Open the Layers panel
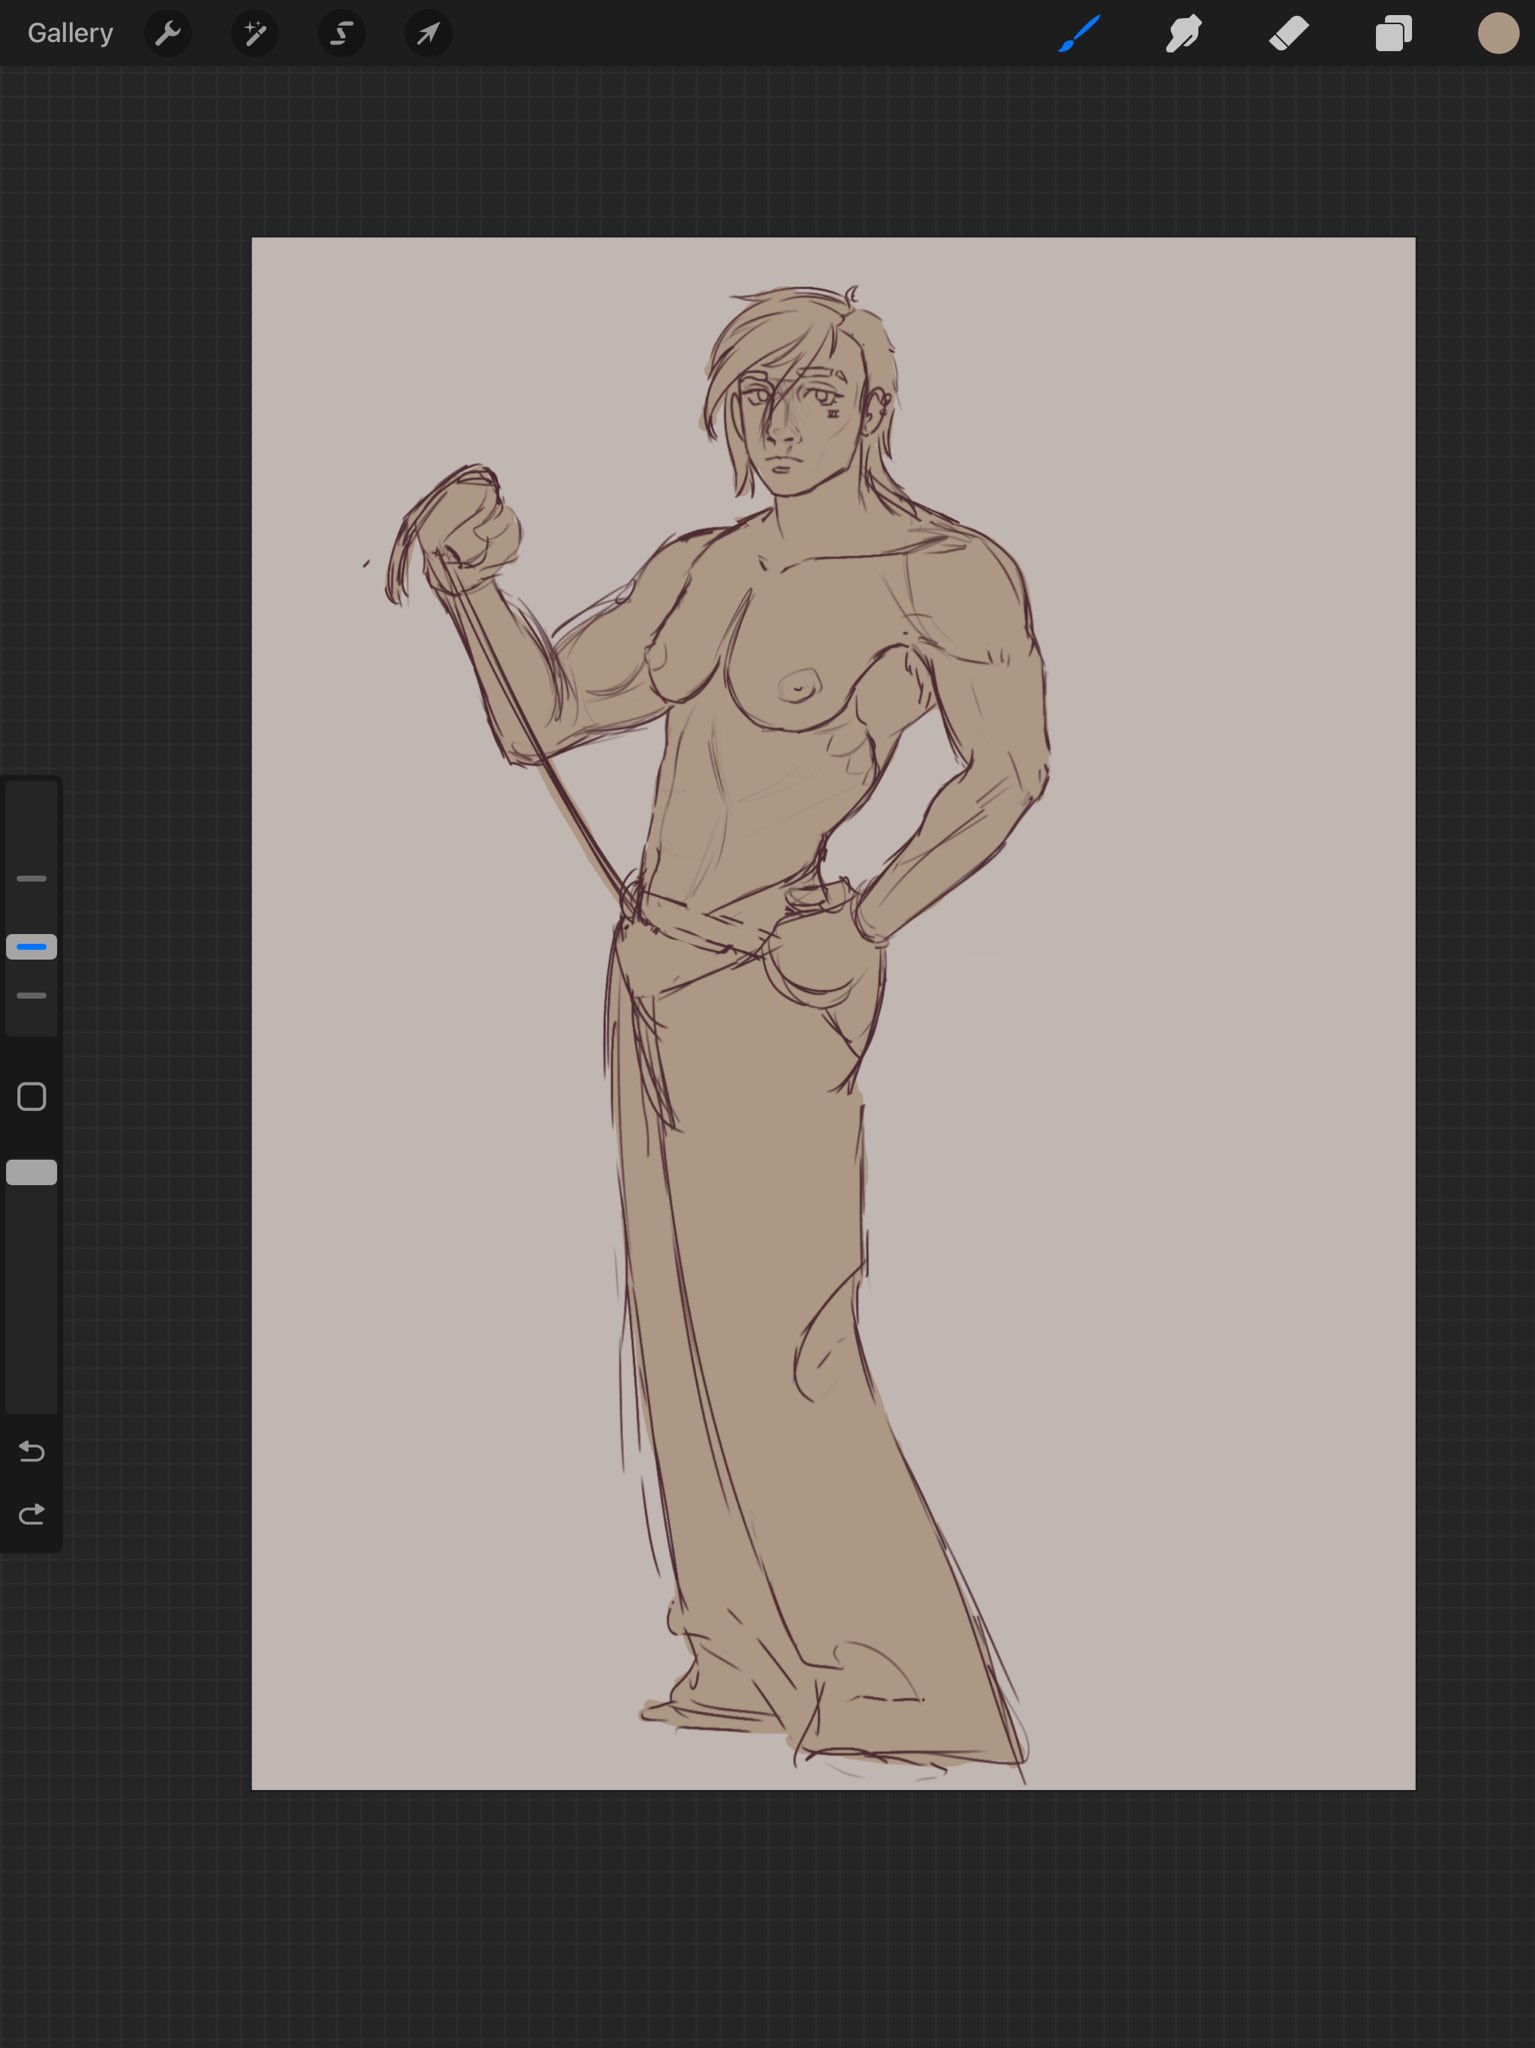The image size is (1535, 2048). tap(1393, 33)
